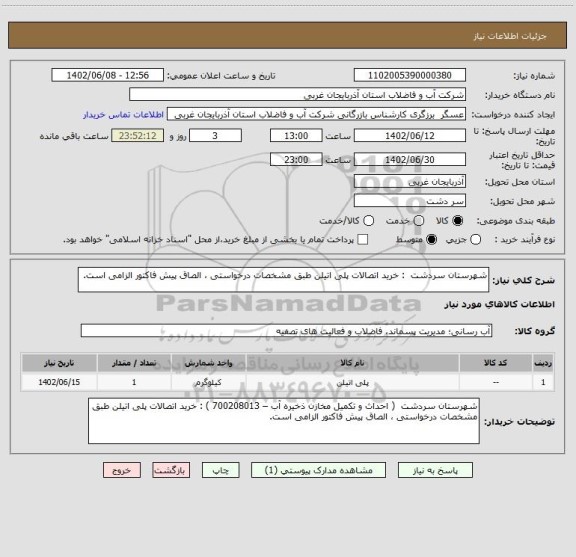Click ردیف column header
576x557 pixels.
click(543, 363)
